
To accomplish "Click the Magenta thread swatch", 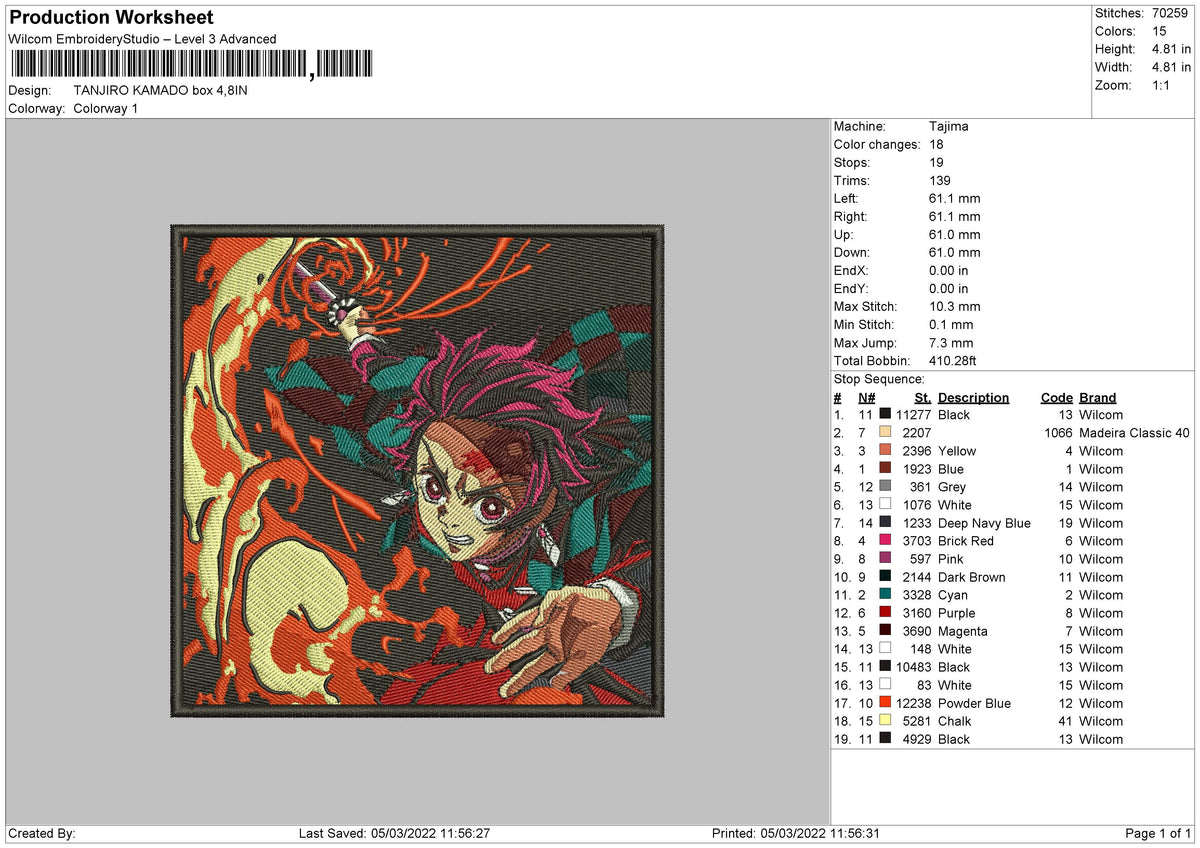I will [885, 631].
